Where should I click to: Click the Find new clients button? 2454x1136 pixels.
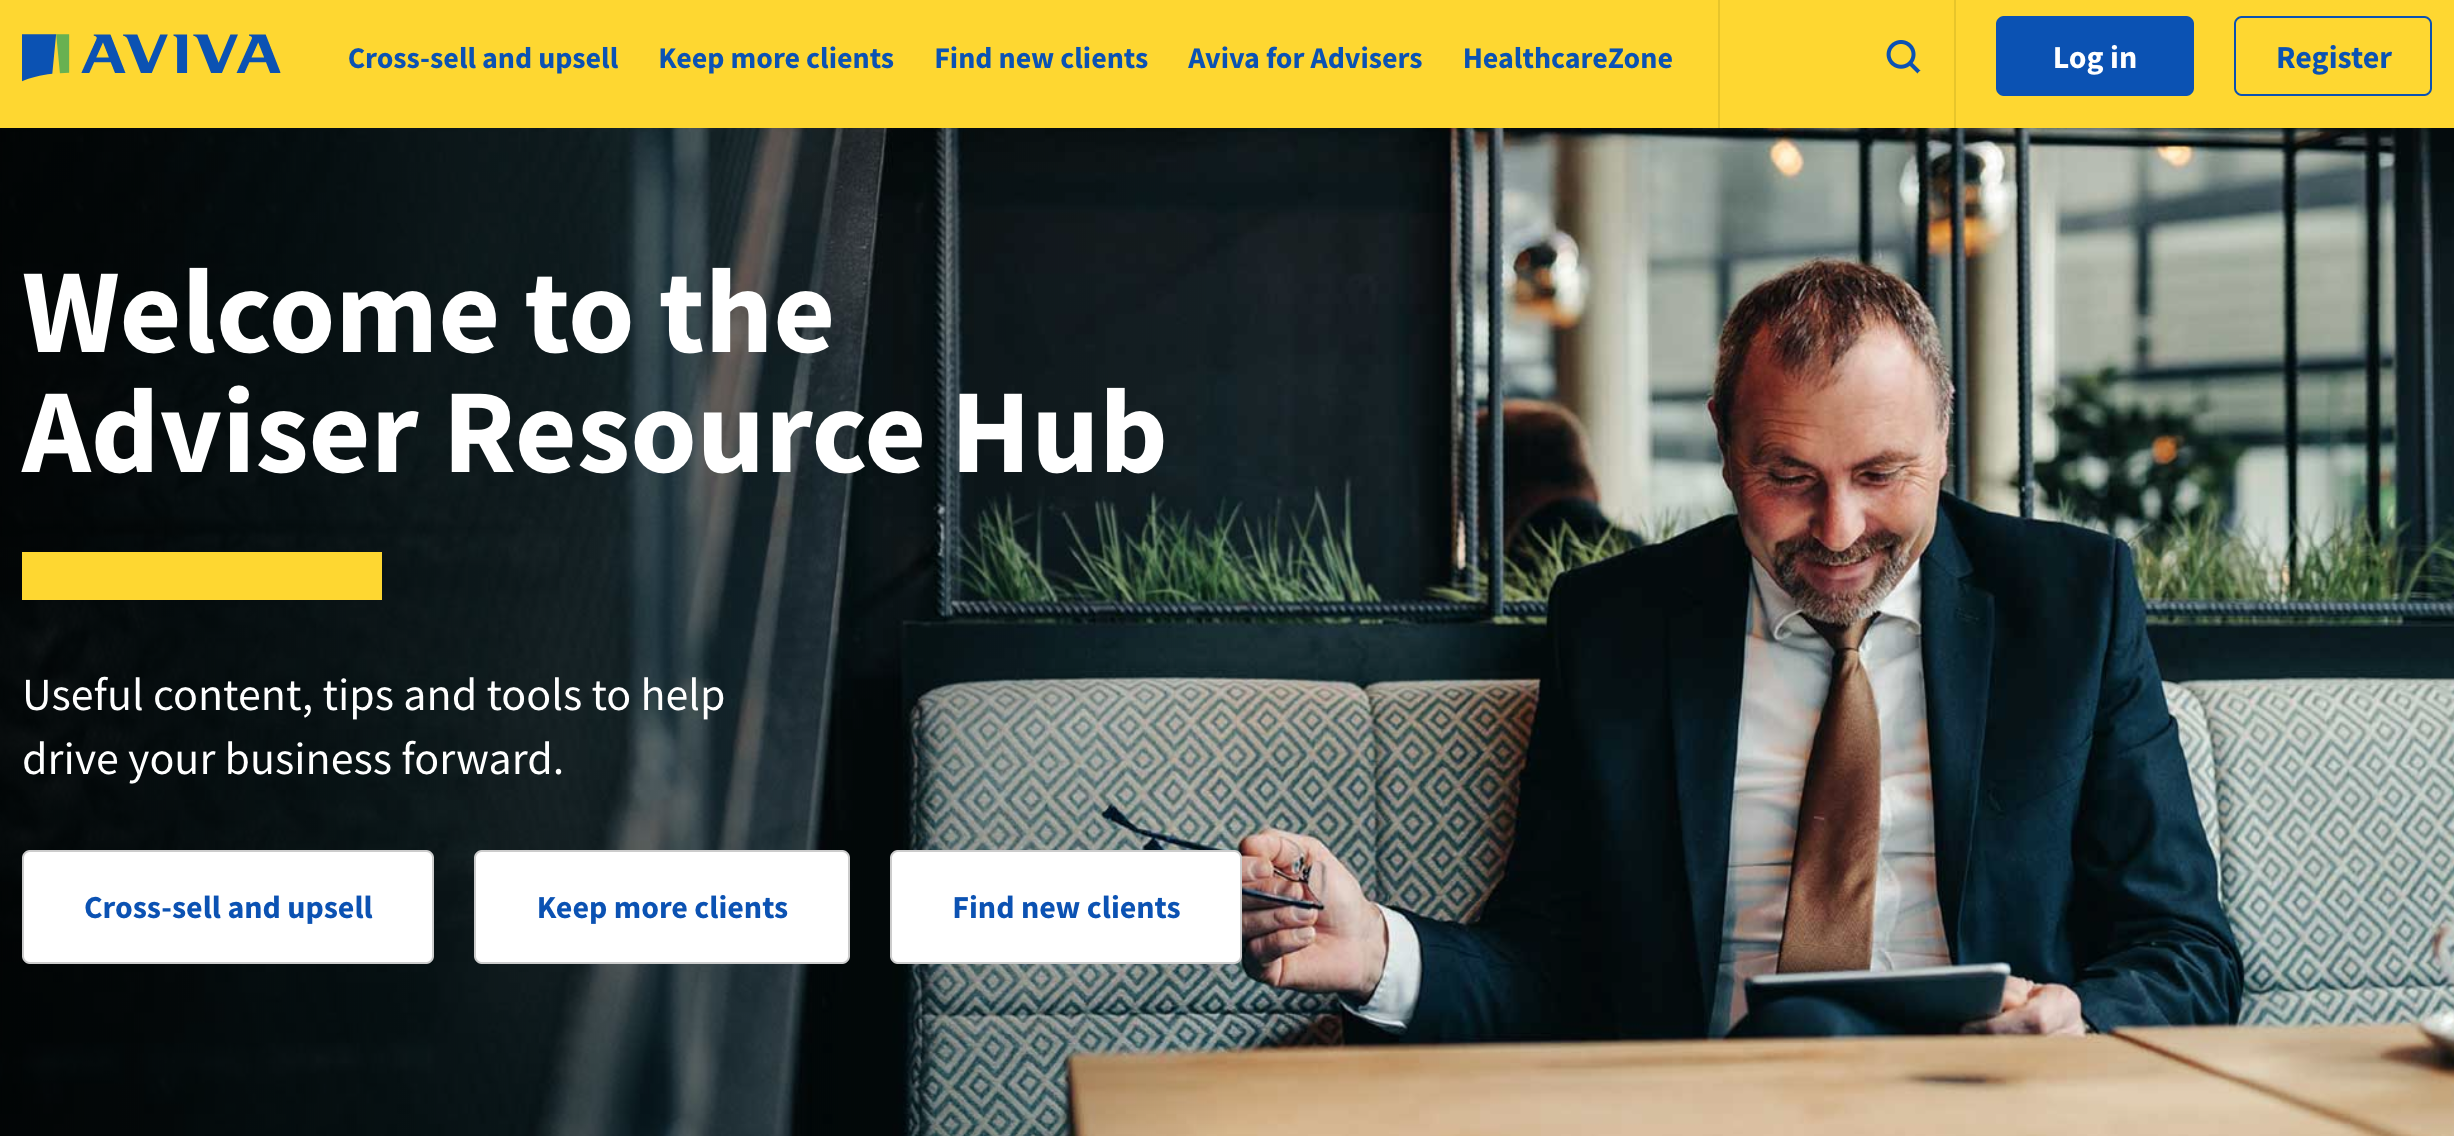click(1064, 906)
